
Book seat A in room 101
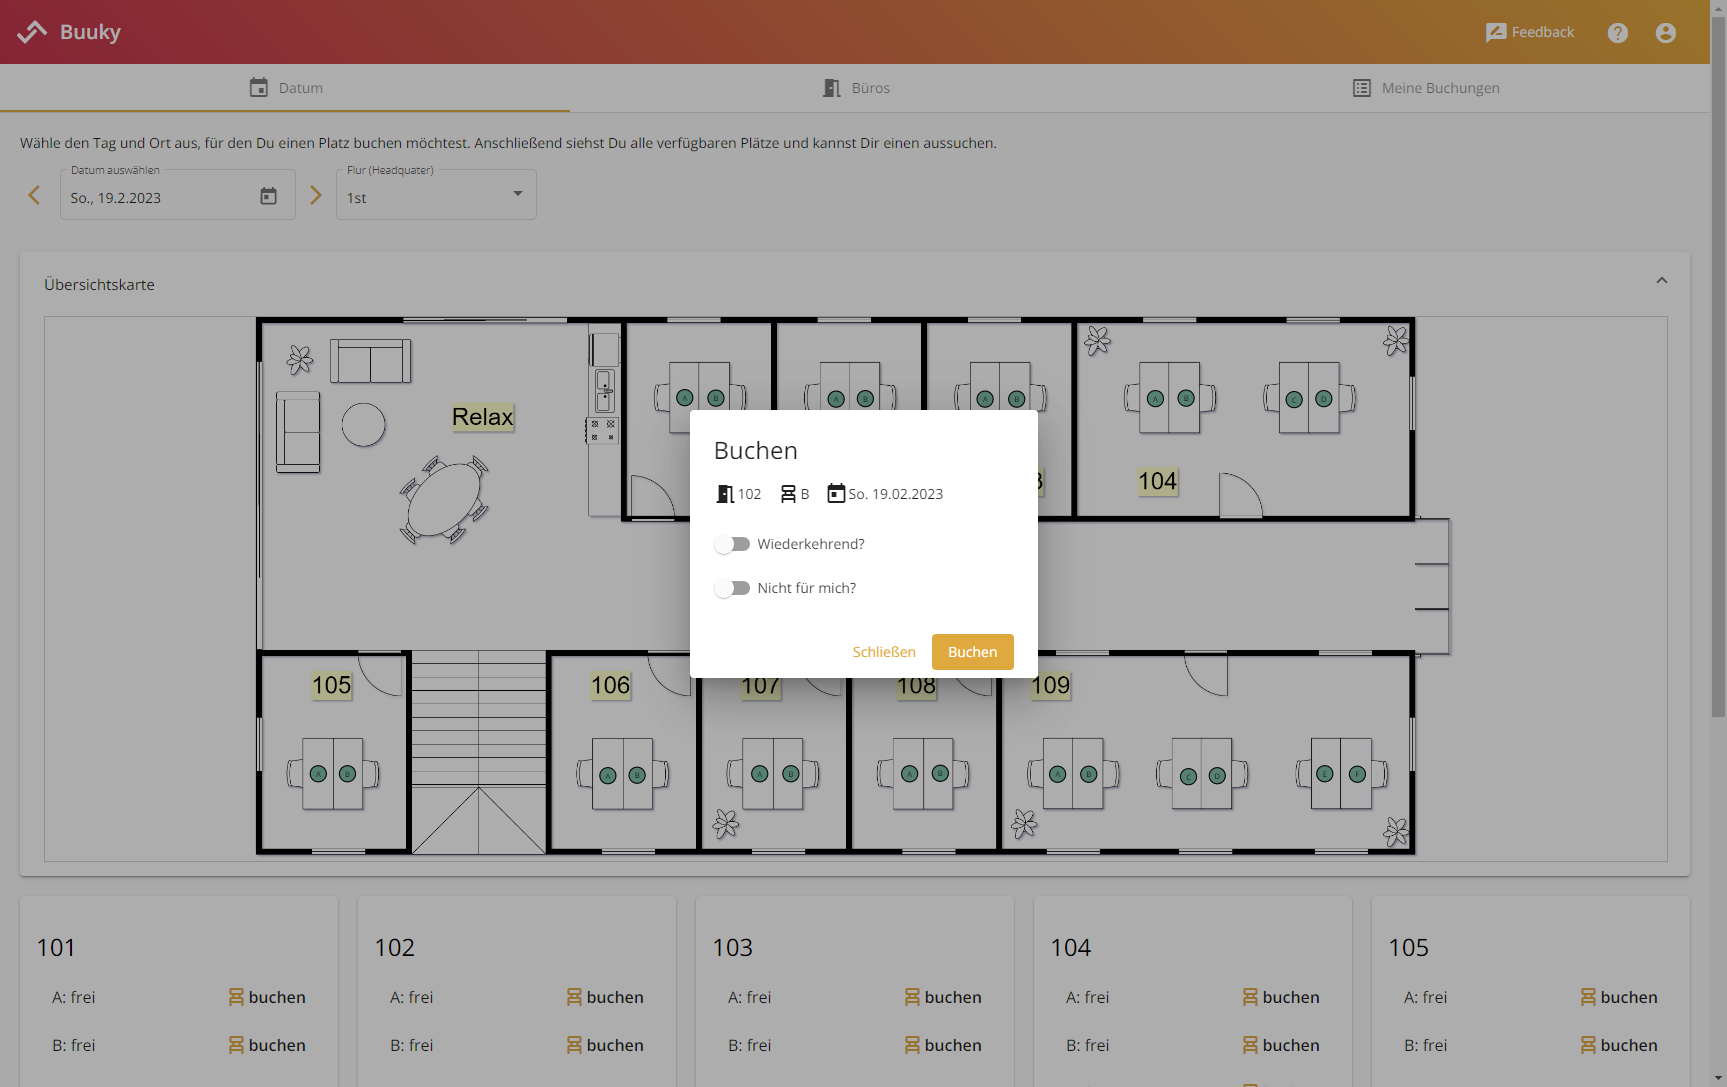tap(267, 997)
